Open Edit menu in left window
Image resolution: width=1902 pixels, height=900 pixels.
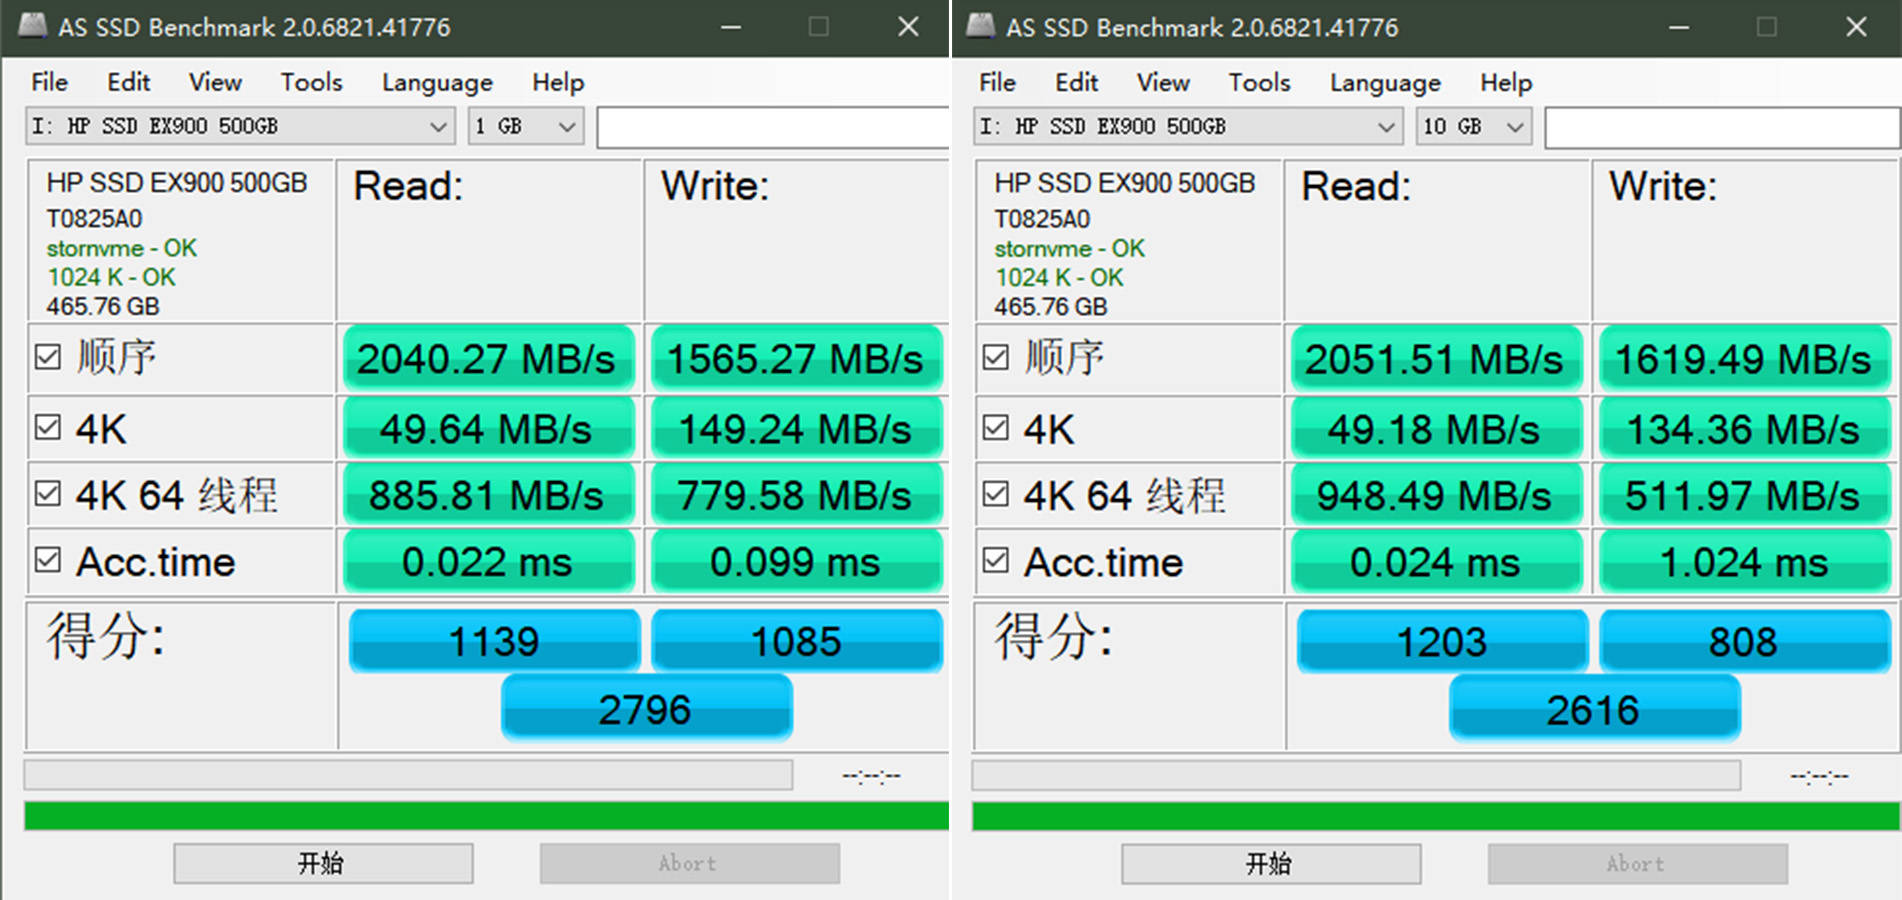coord(129,82)
